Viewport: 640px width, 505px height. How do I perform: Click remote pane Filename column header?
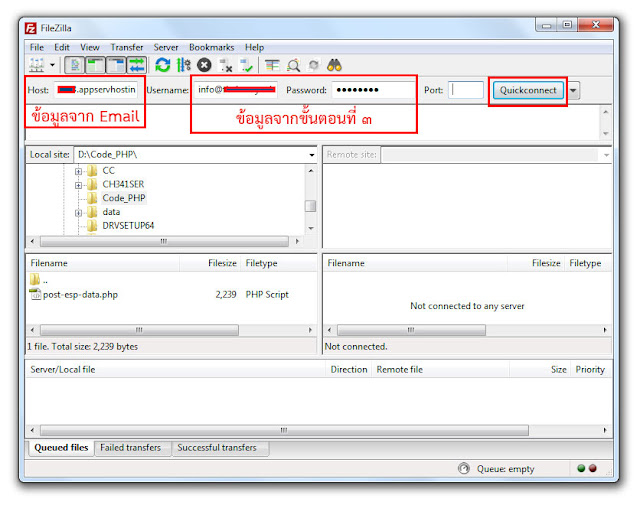coord(416,263)
